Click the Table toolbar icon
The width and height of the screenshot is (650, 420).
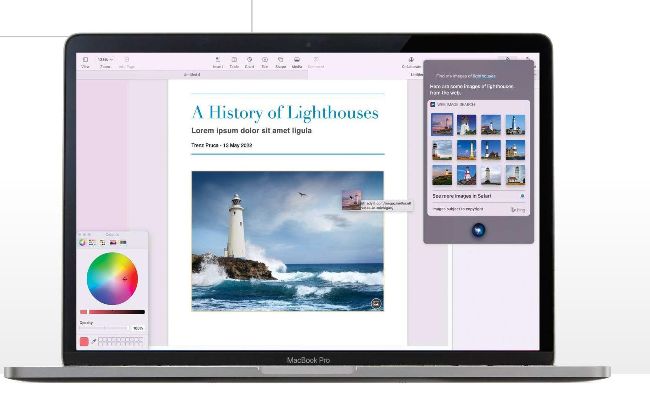[x=234, y=60]
